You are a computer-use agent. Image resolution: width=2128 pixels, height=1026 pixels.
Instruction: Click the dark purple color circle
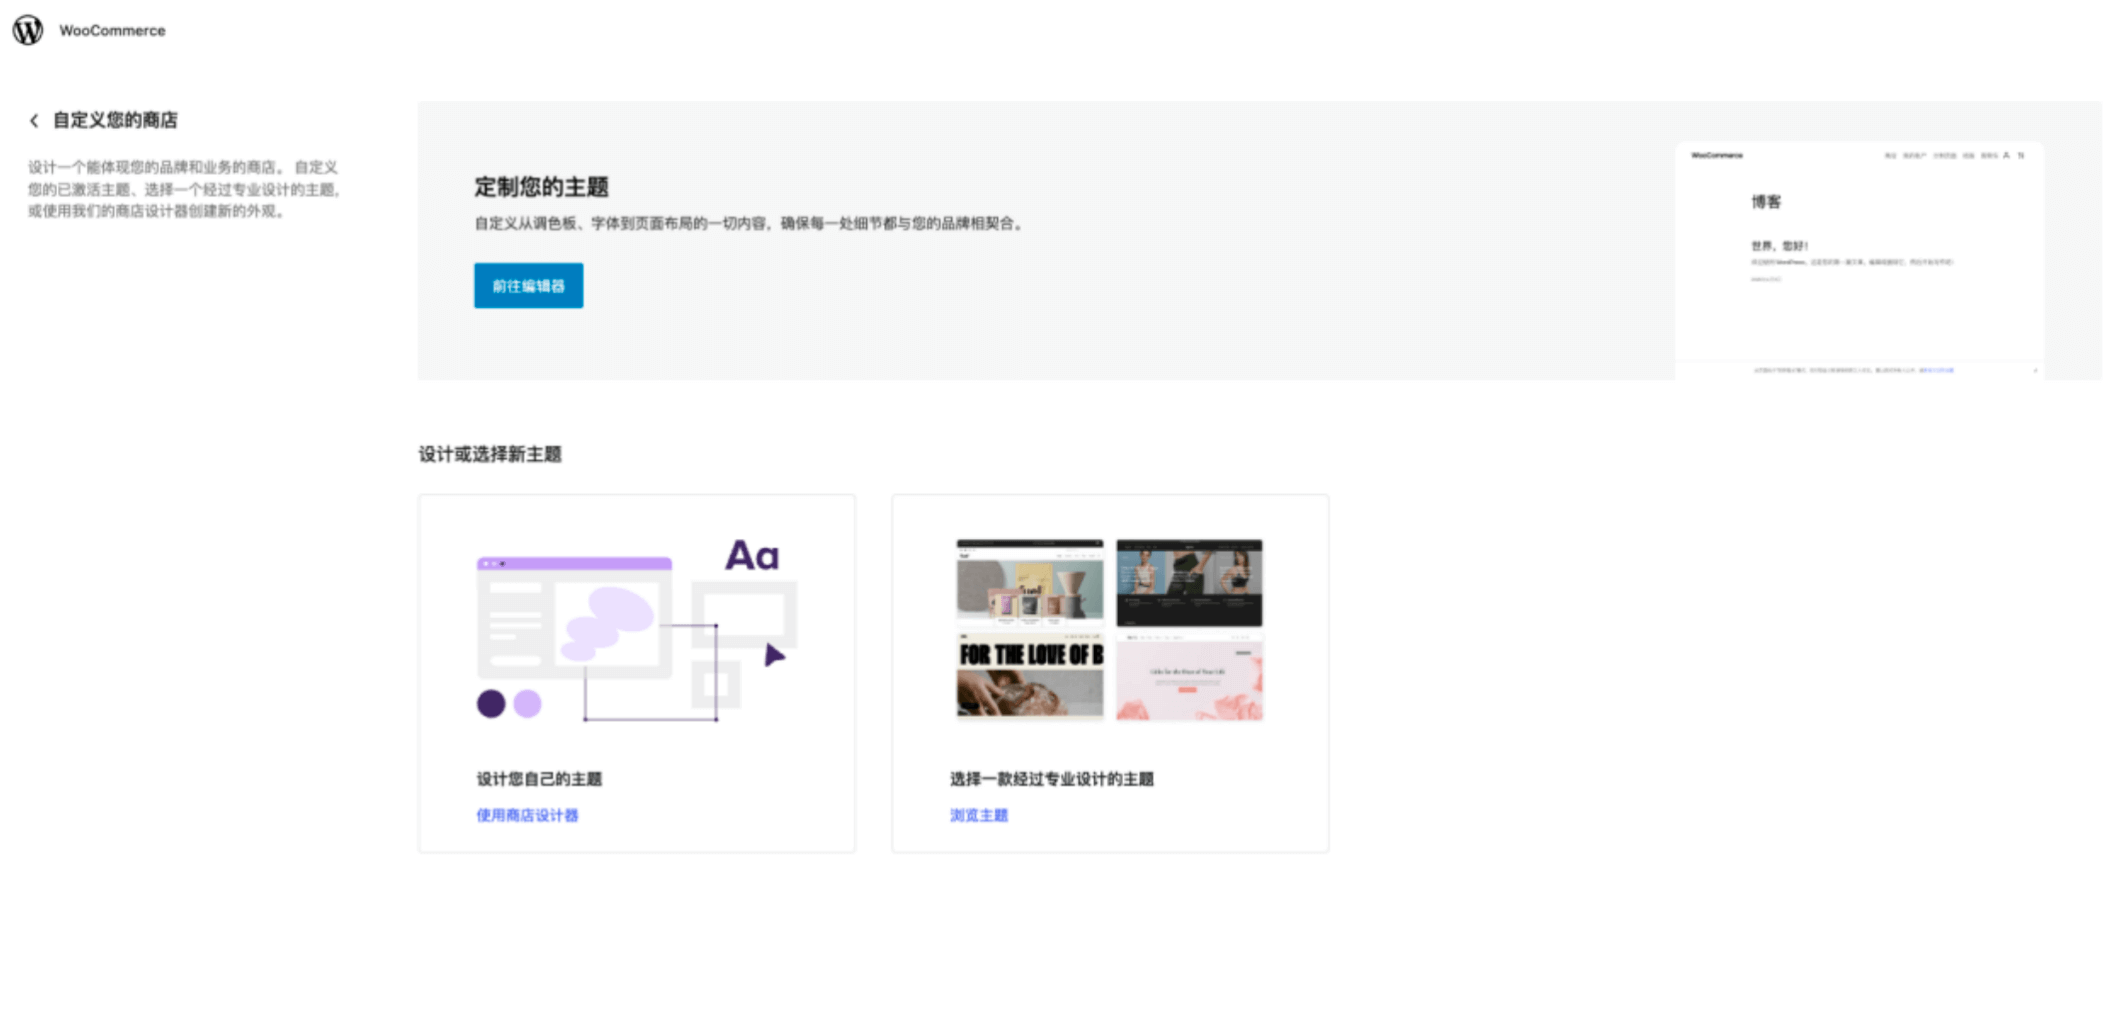point(491,704)
